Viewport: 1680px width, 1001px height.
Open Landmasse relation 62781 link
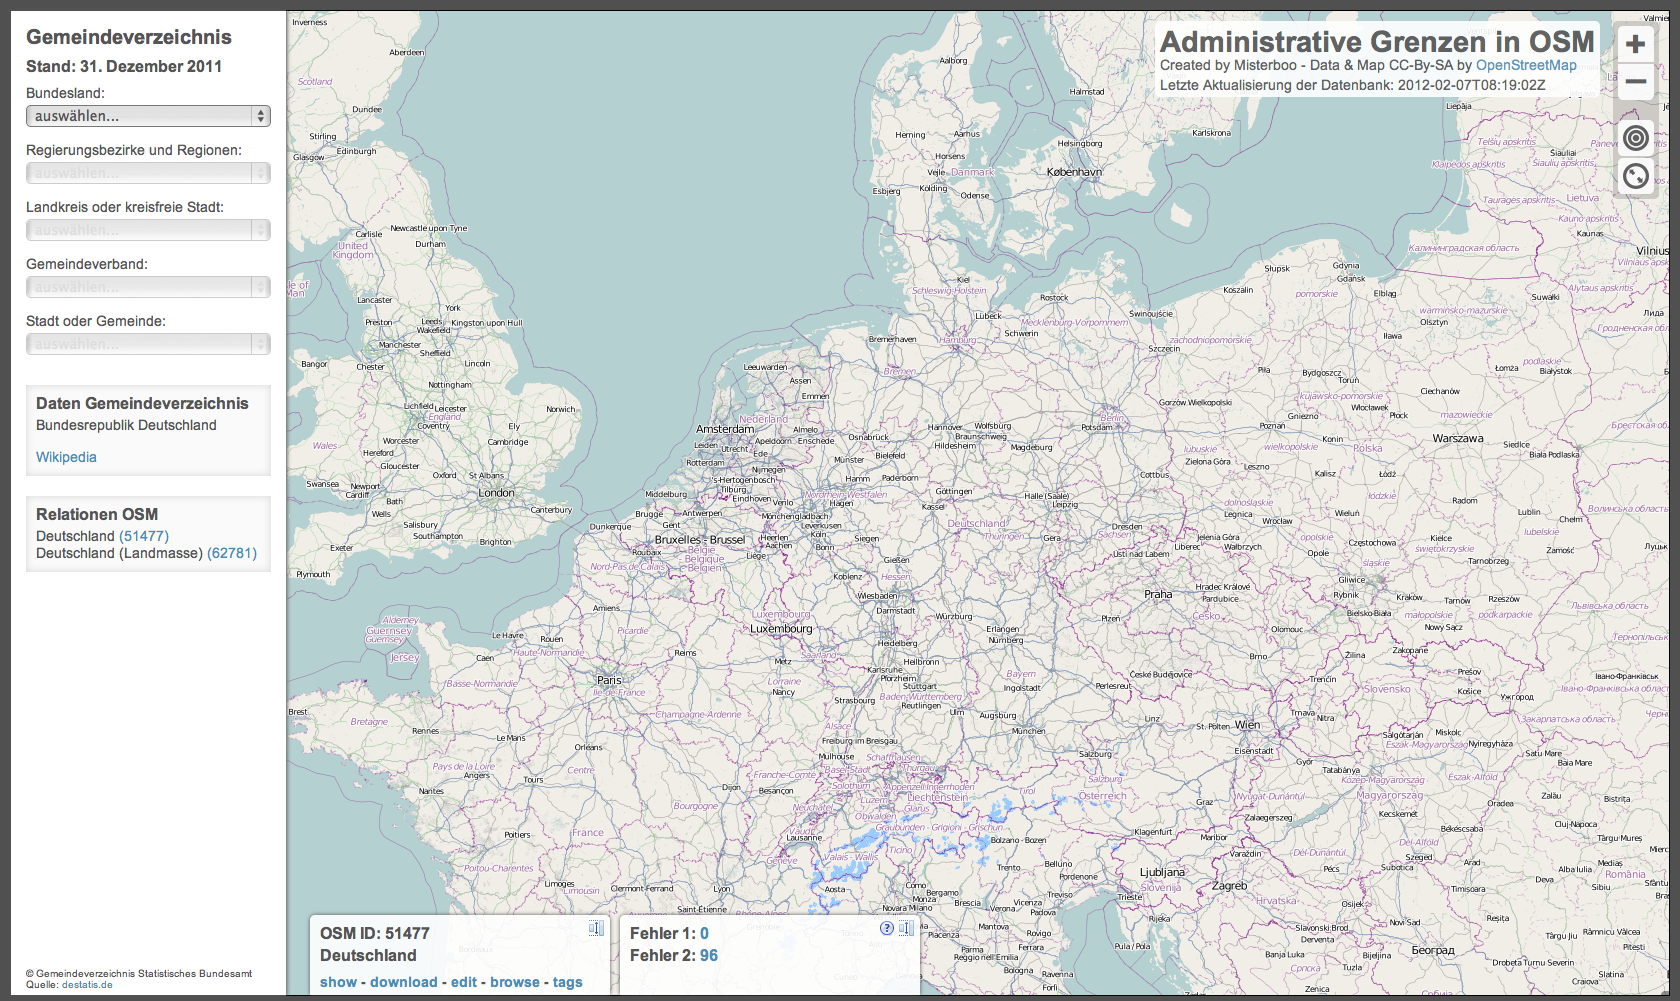232,553
